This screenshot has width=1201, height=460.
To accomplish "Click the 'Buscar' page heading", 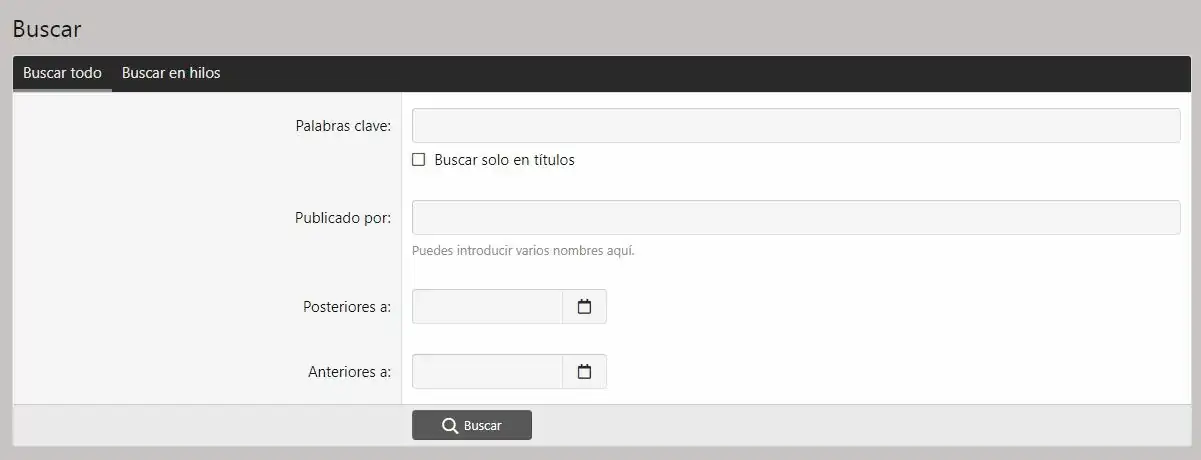I will pyautogui.click(x=47, y=29).
